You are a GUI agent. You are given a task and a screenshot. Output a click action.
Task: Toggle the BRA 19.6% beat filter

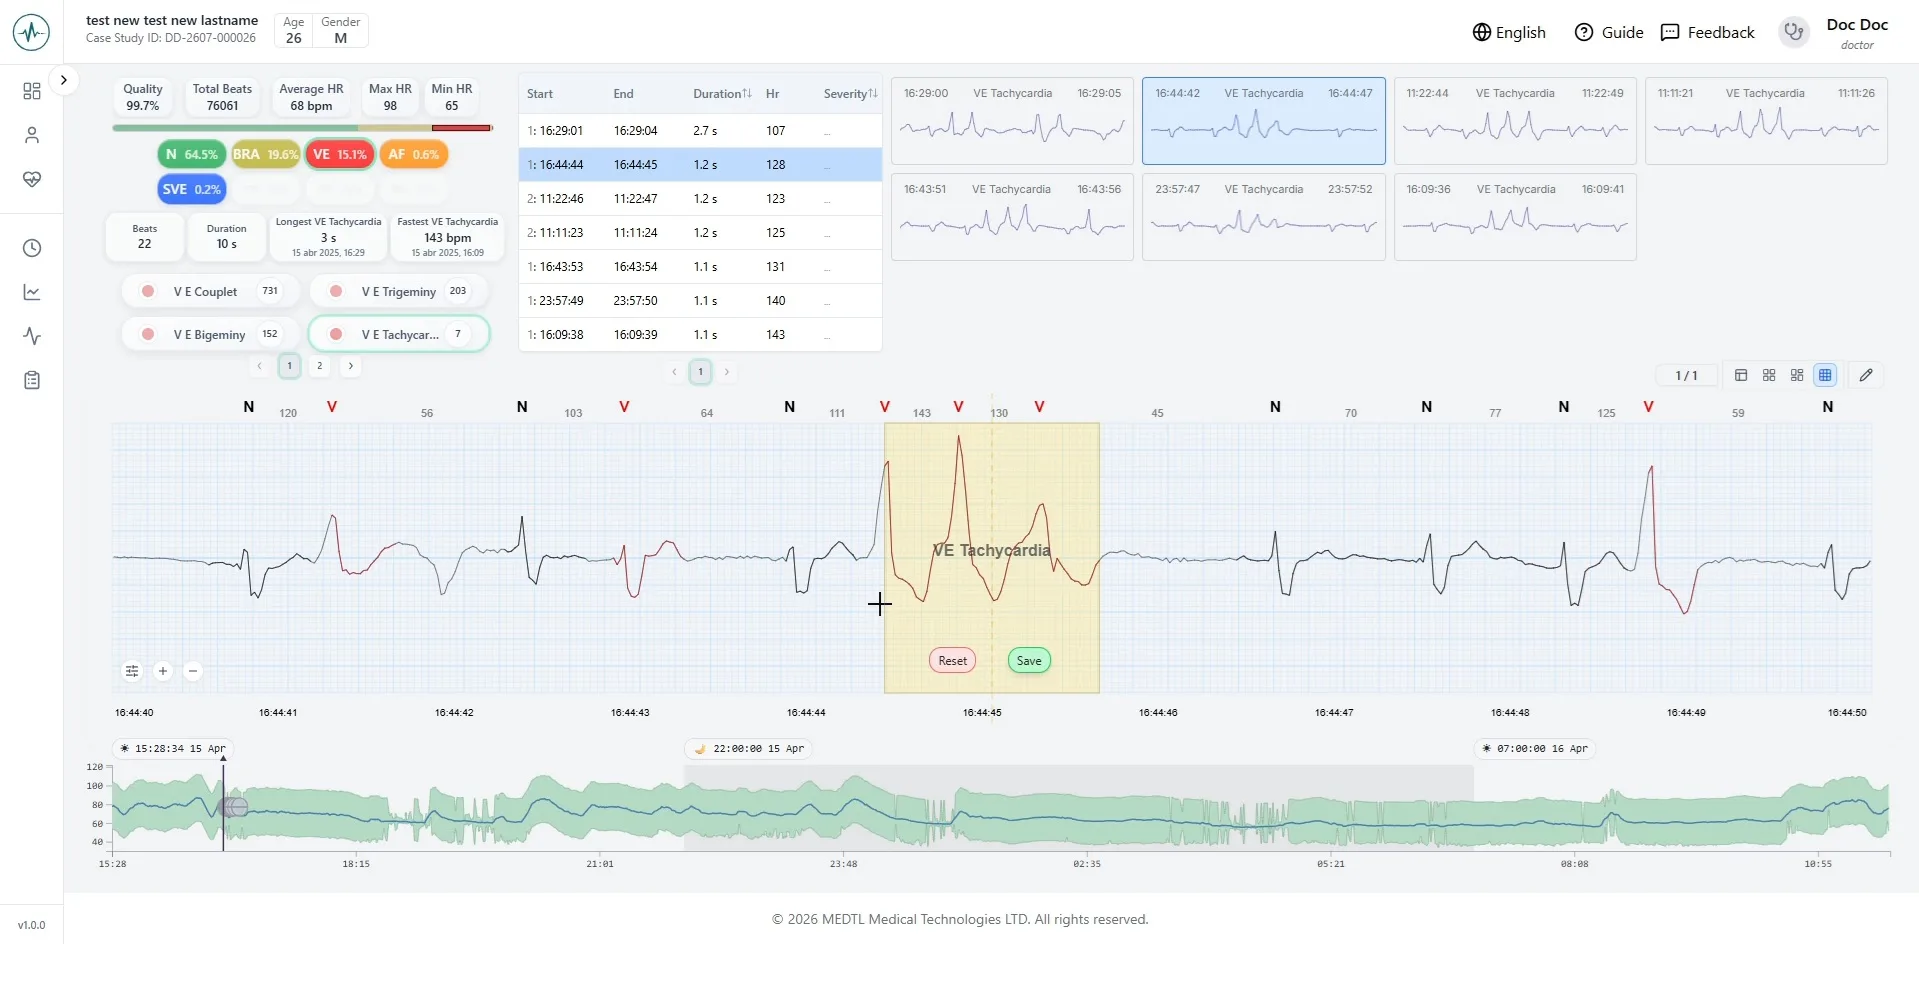265,154
